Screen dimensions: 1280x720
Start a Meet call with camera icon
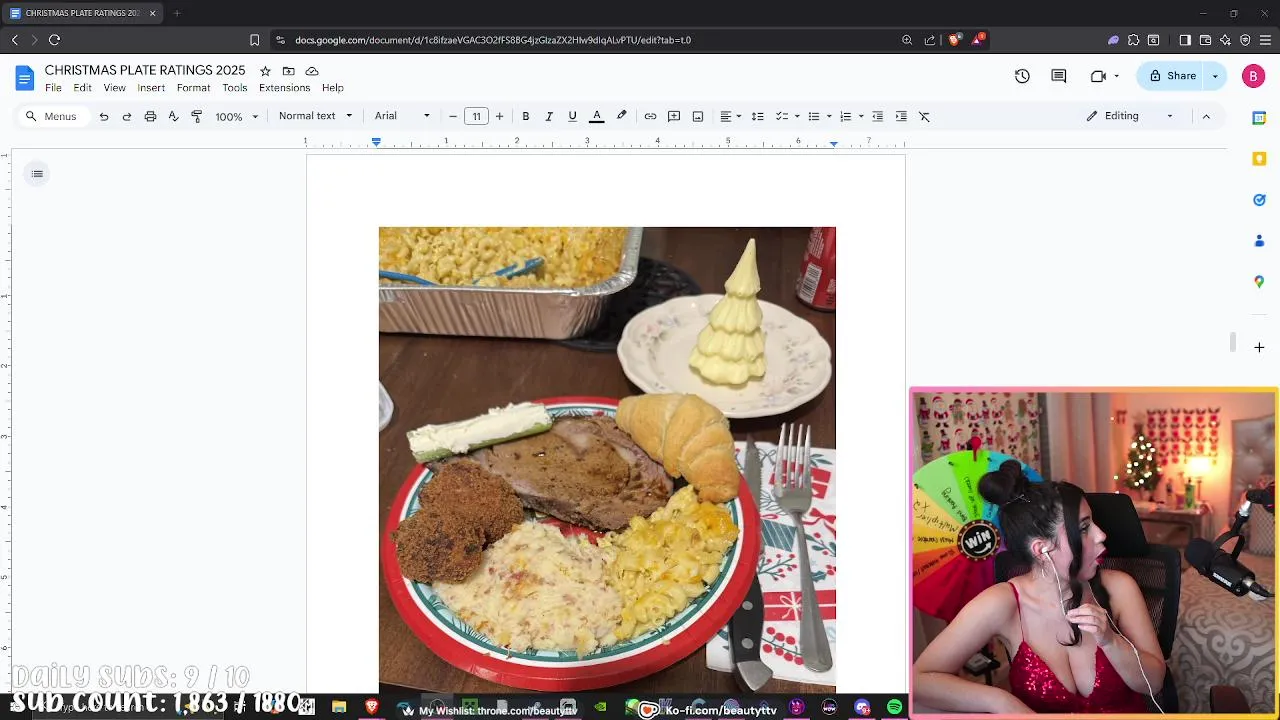[x=1098, y=76]
